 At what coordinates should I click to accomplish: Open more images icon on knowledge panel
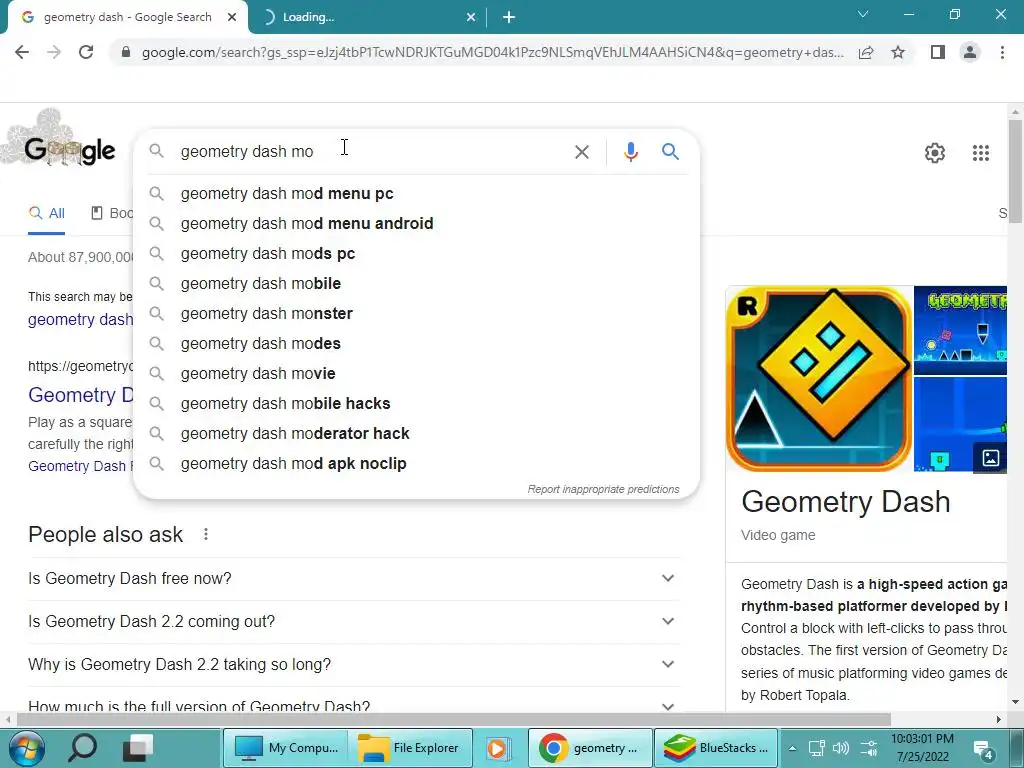tap(990, 458)
